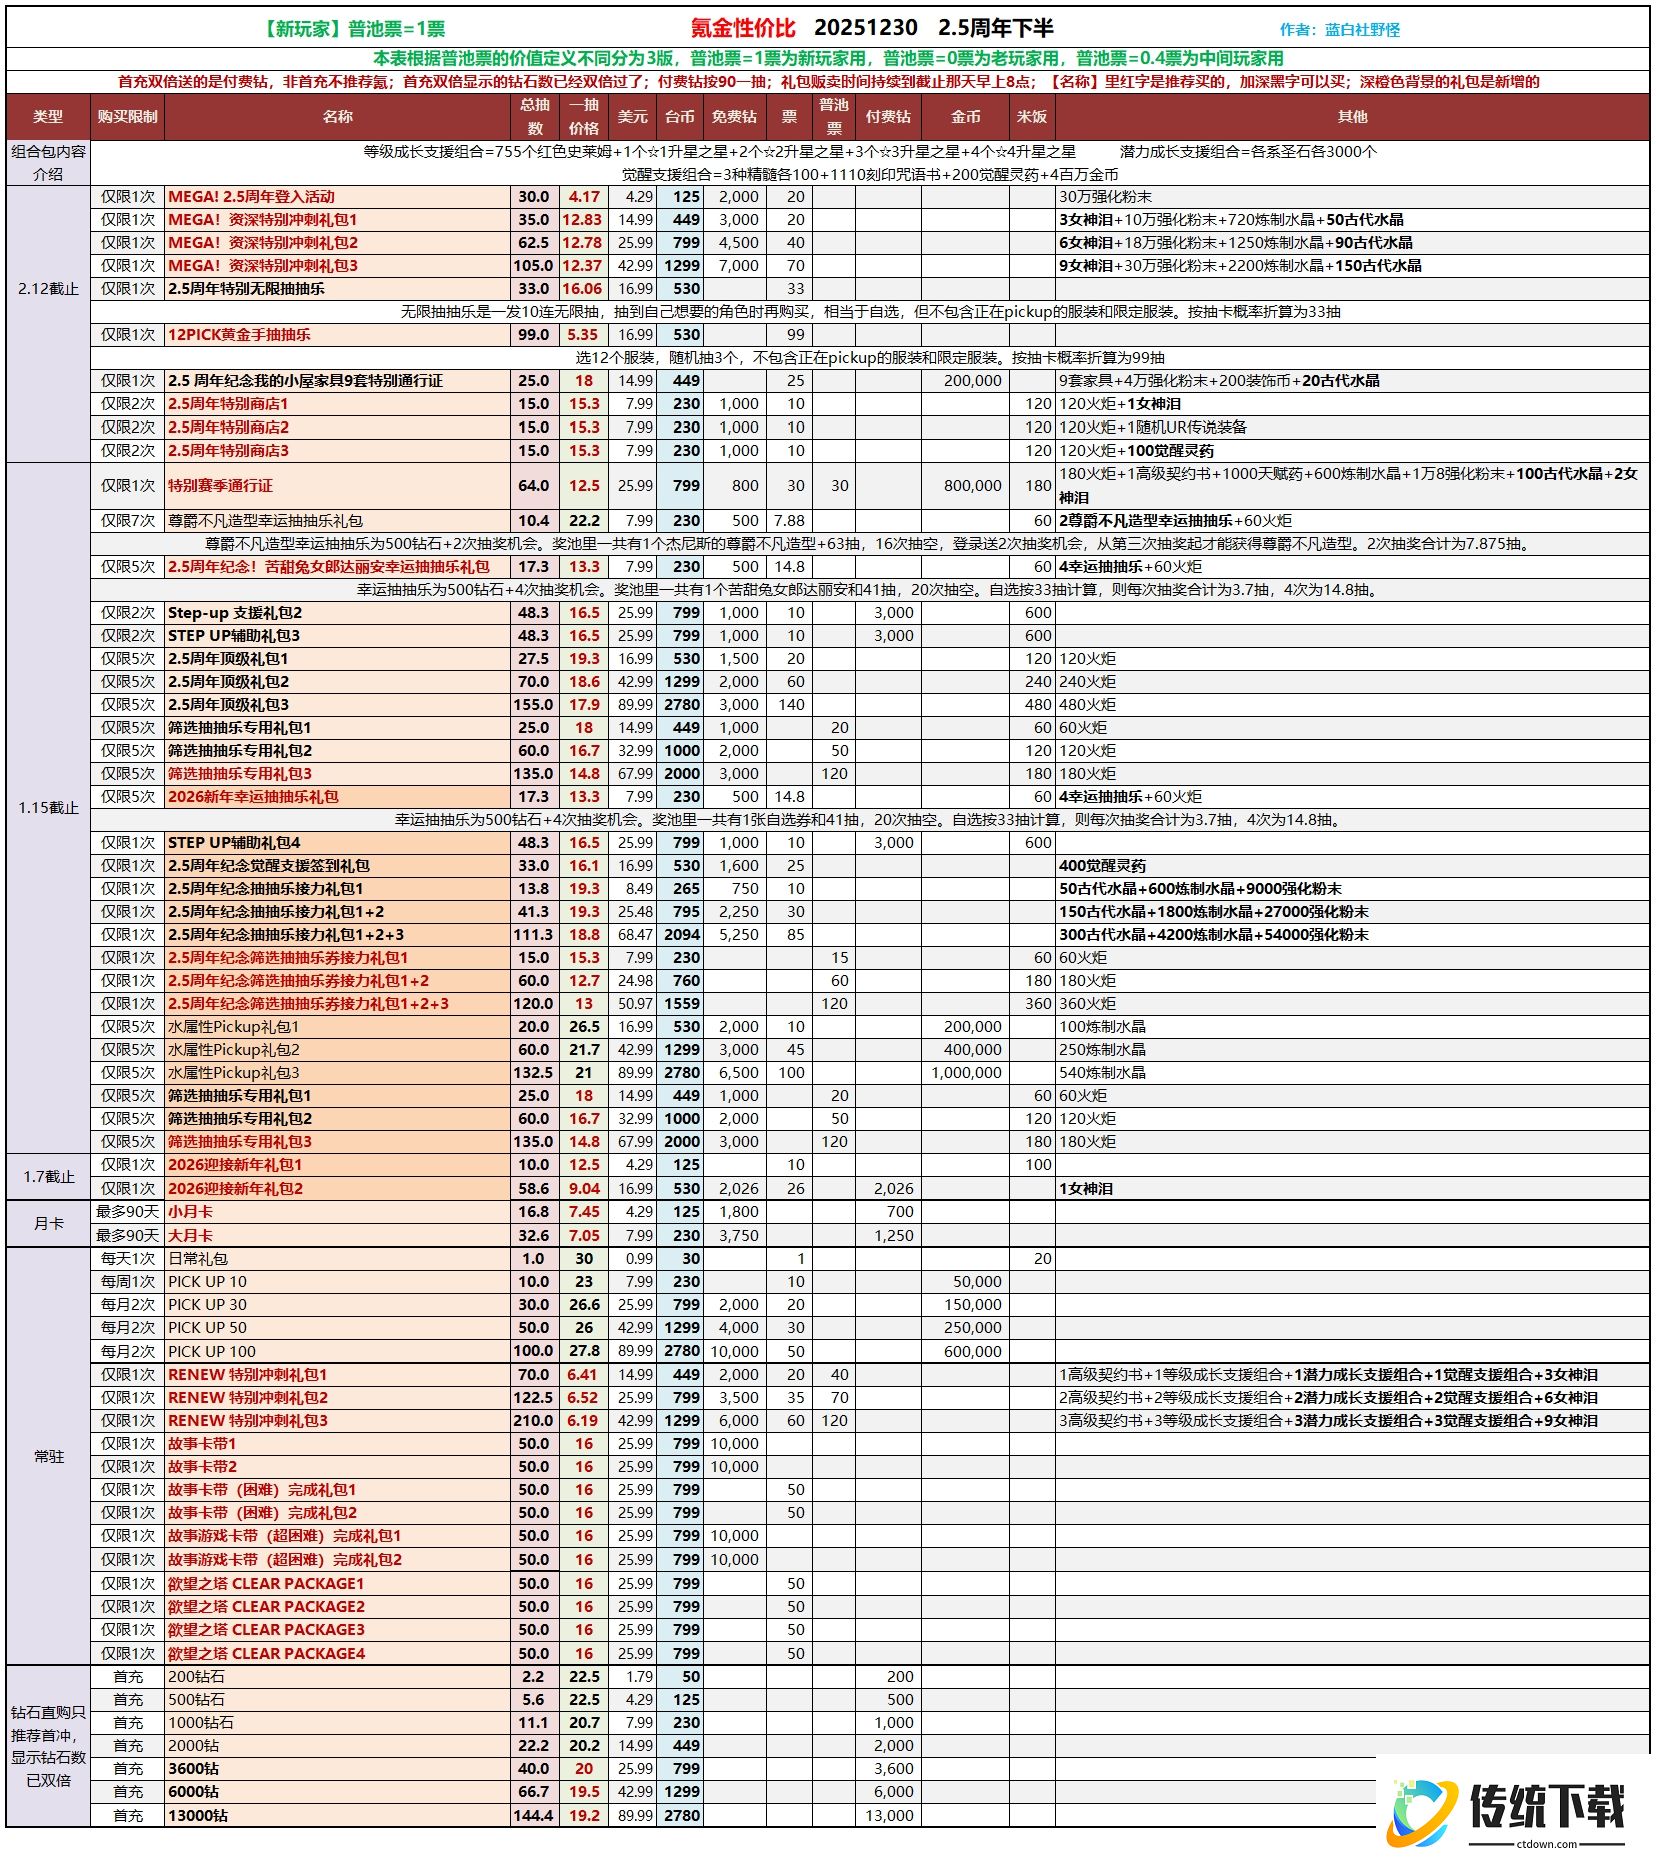
Task: Select the 小月卡 row name
Action: [190, 1212]
